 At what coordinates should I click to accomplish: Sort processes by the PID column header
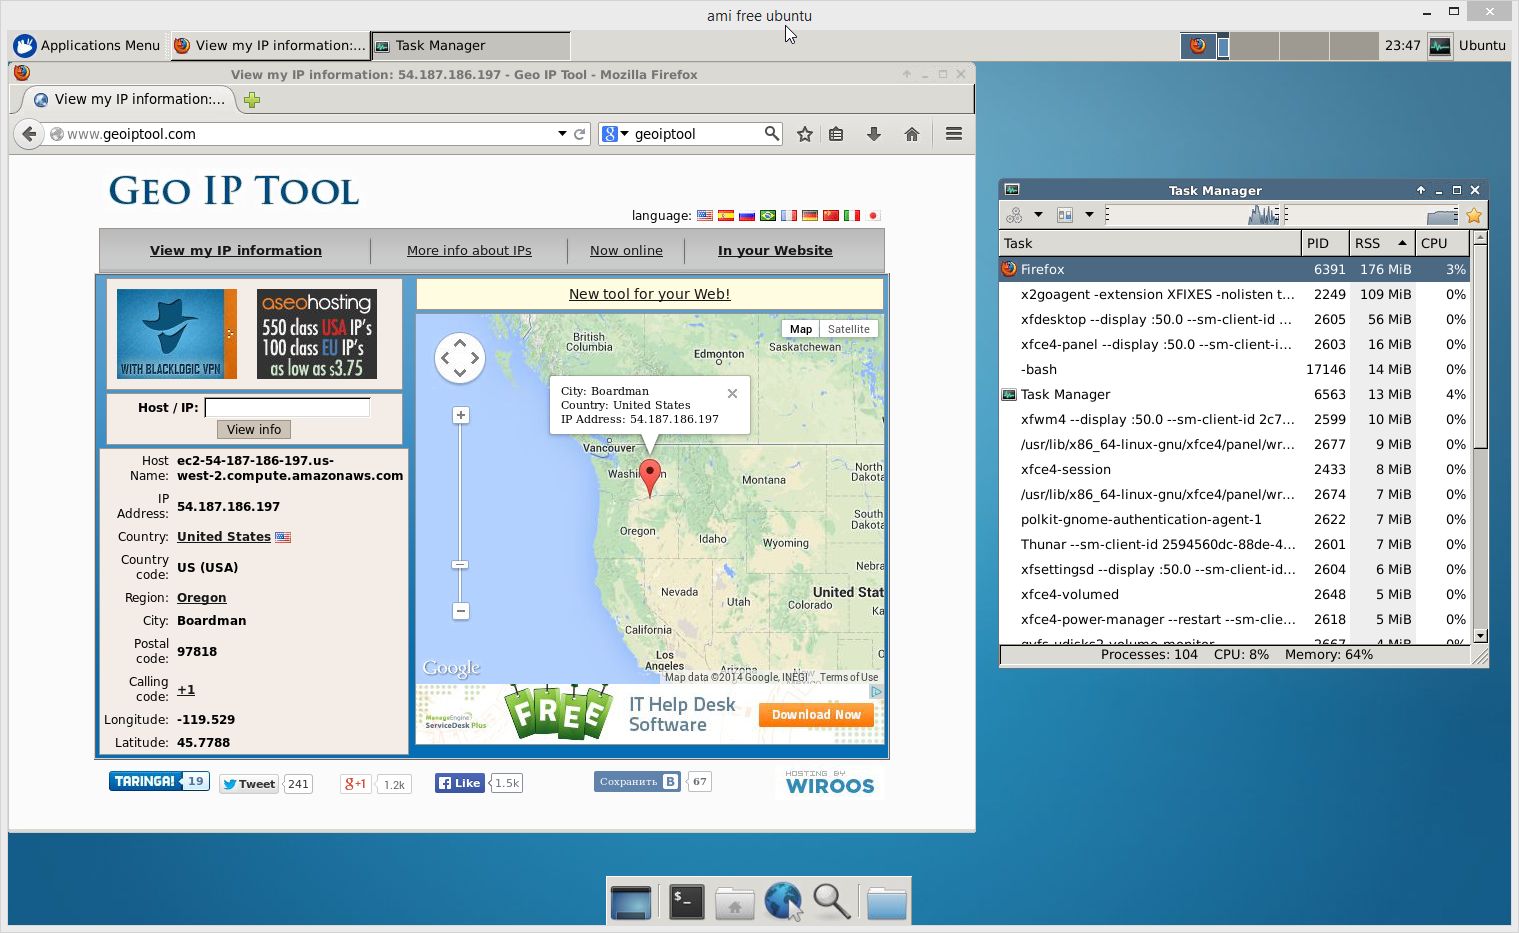point(1324,243)
